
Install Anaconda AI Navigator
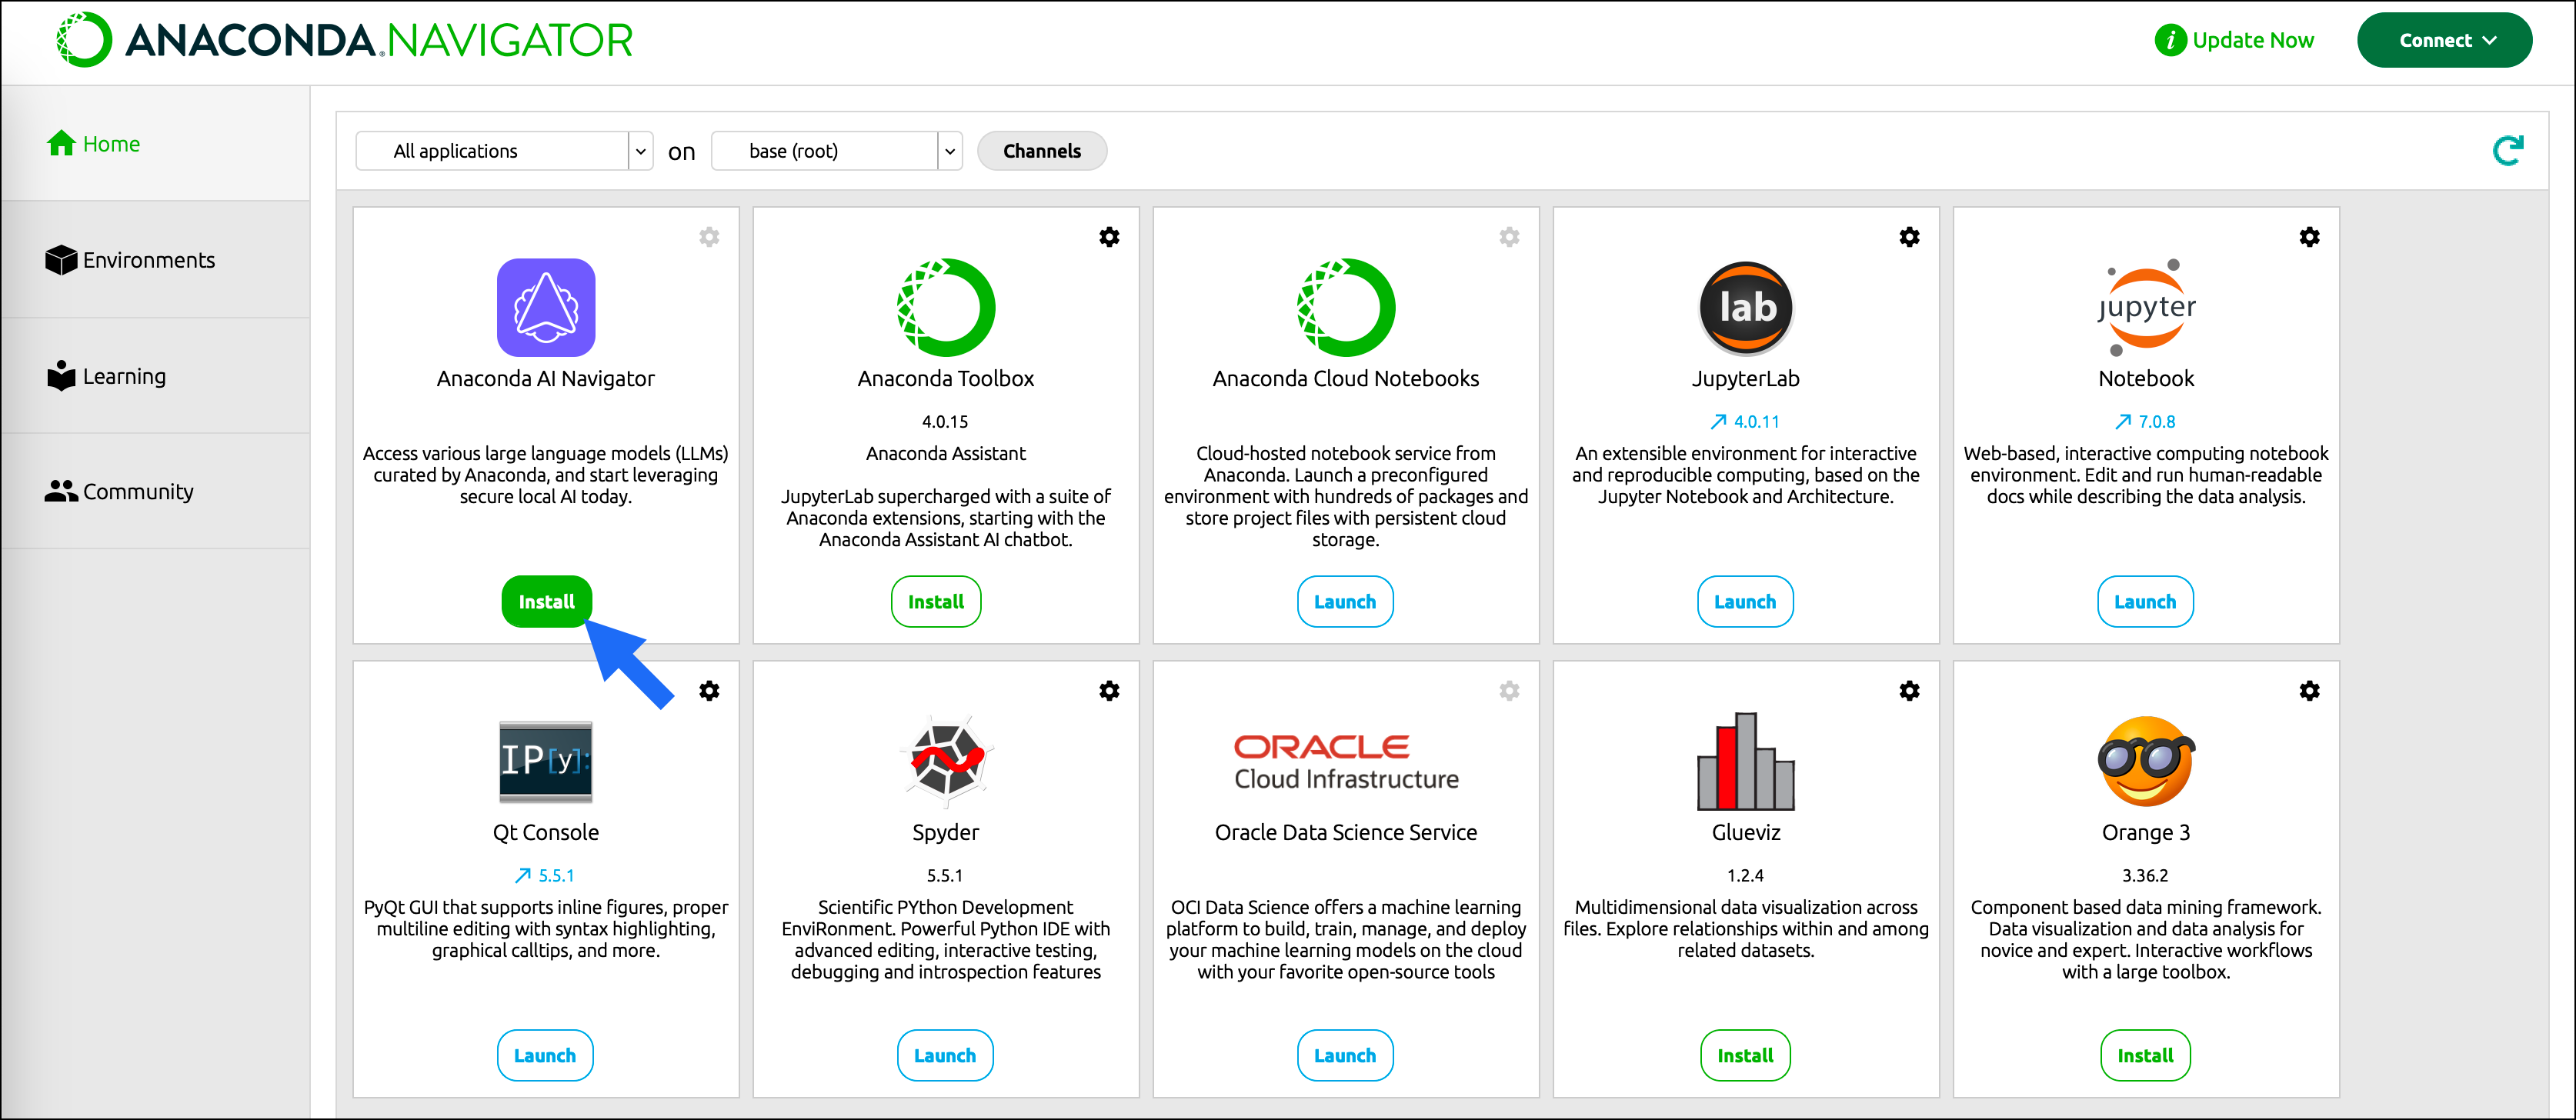546,602
